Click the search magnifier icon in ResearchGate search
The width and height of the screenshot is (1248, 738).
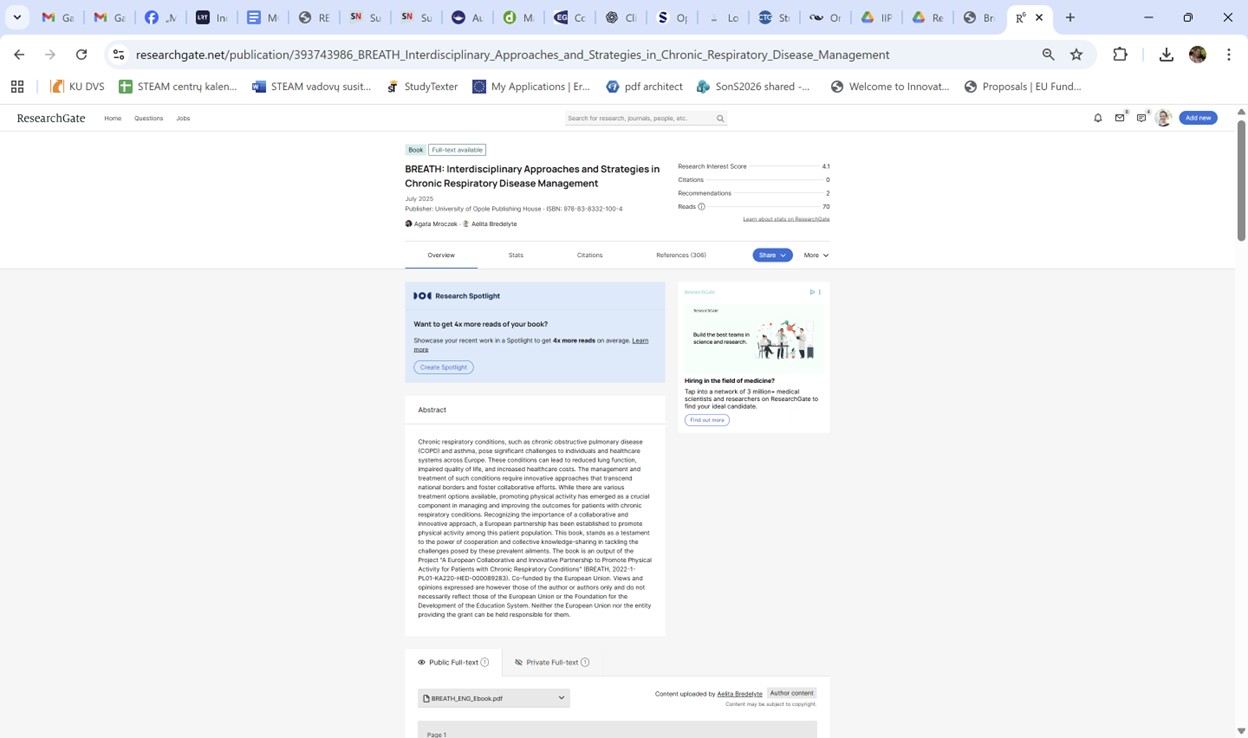click(720, 118)
